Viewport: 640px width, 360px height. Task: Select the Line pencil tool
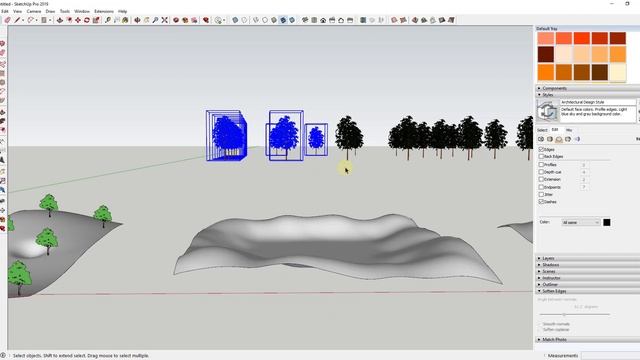[17, 20]
